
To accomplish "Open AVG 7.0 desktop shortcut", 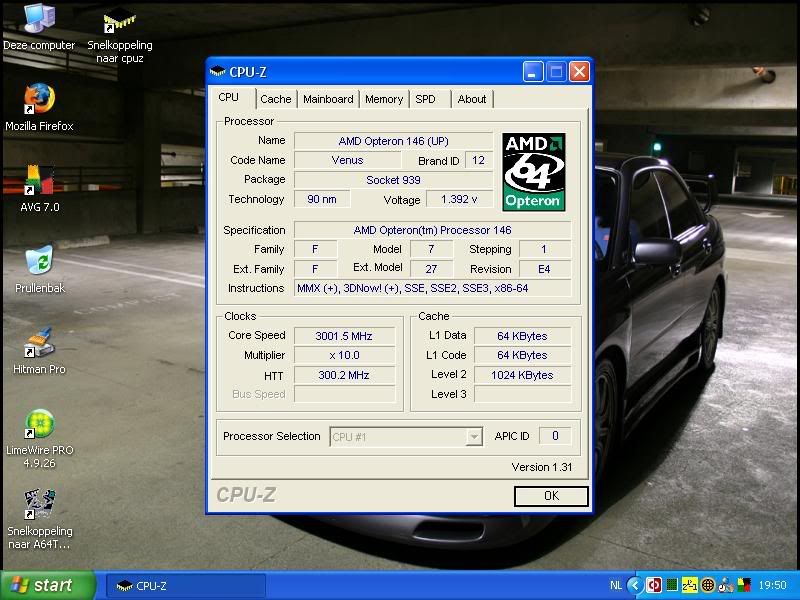I will click(39, 188).
